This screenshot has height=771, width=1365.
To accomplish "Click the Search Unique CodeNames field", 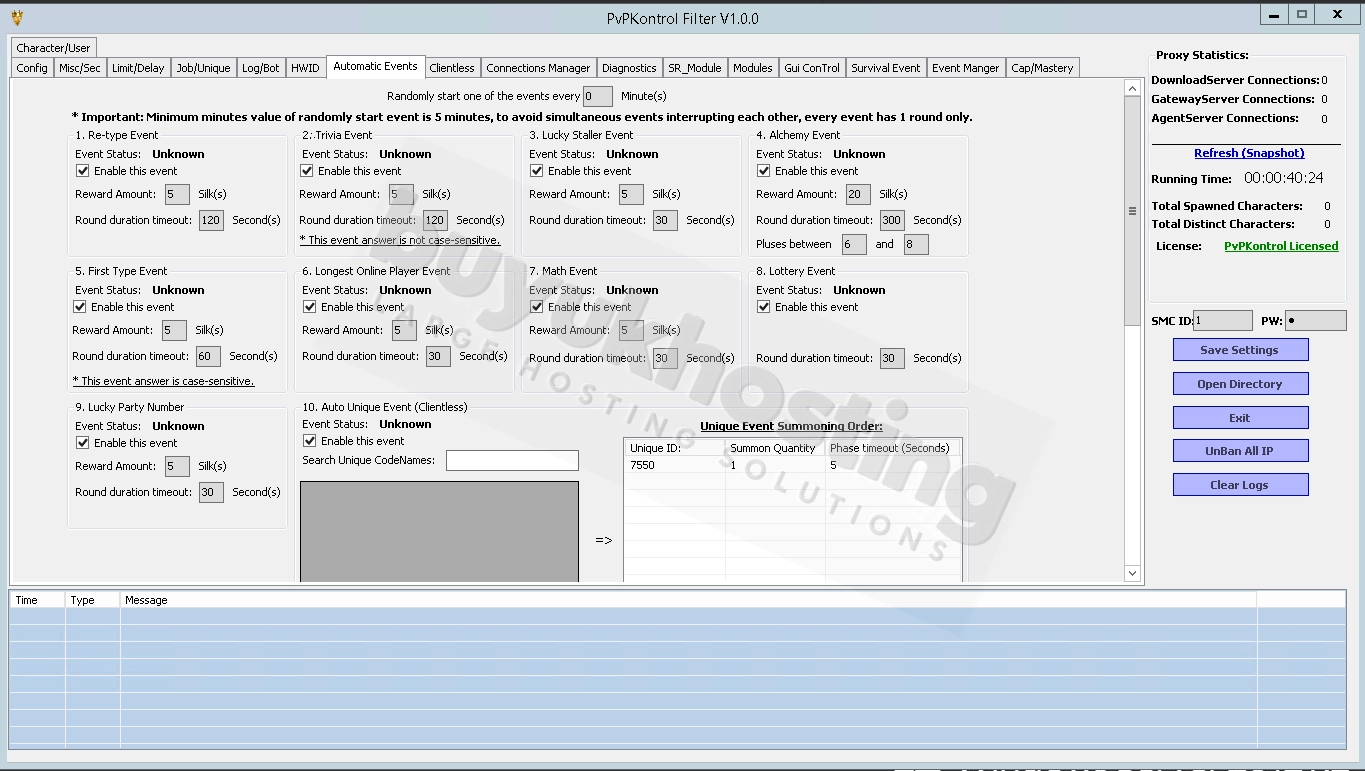I will click(x=512, y=461).
